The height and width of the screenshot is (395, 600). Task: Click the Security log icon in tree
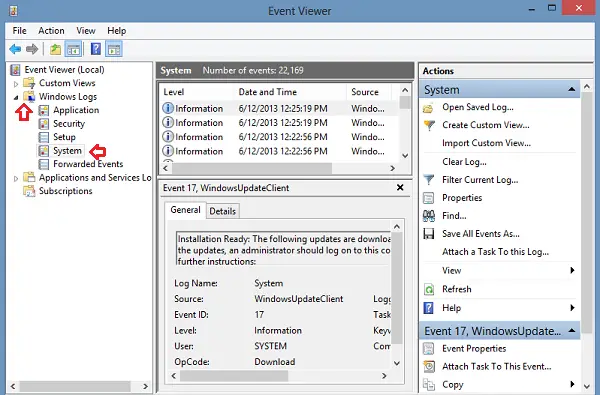point(44,124)
